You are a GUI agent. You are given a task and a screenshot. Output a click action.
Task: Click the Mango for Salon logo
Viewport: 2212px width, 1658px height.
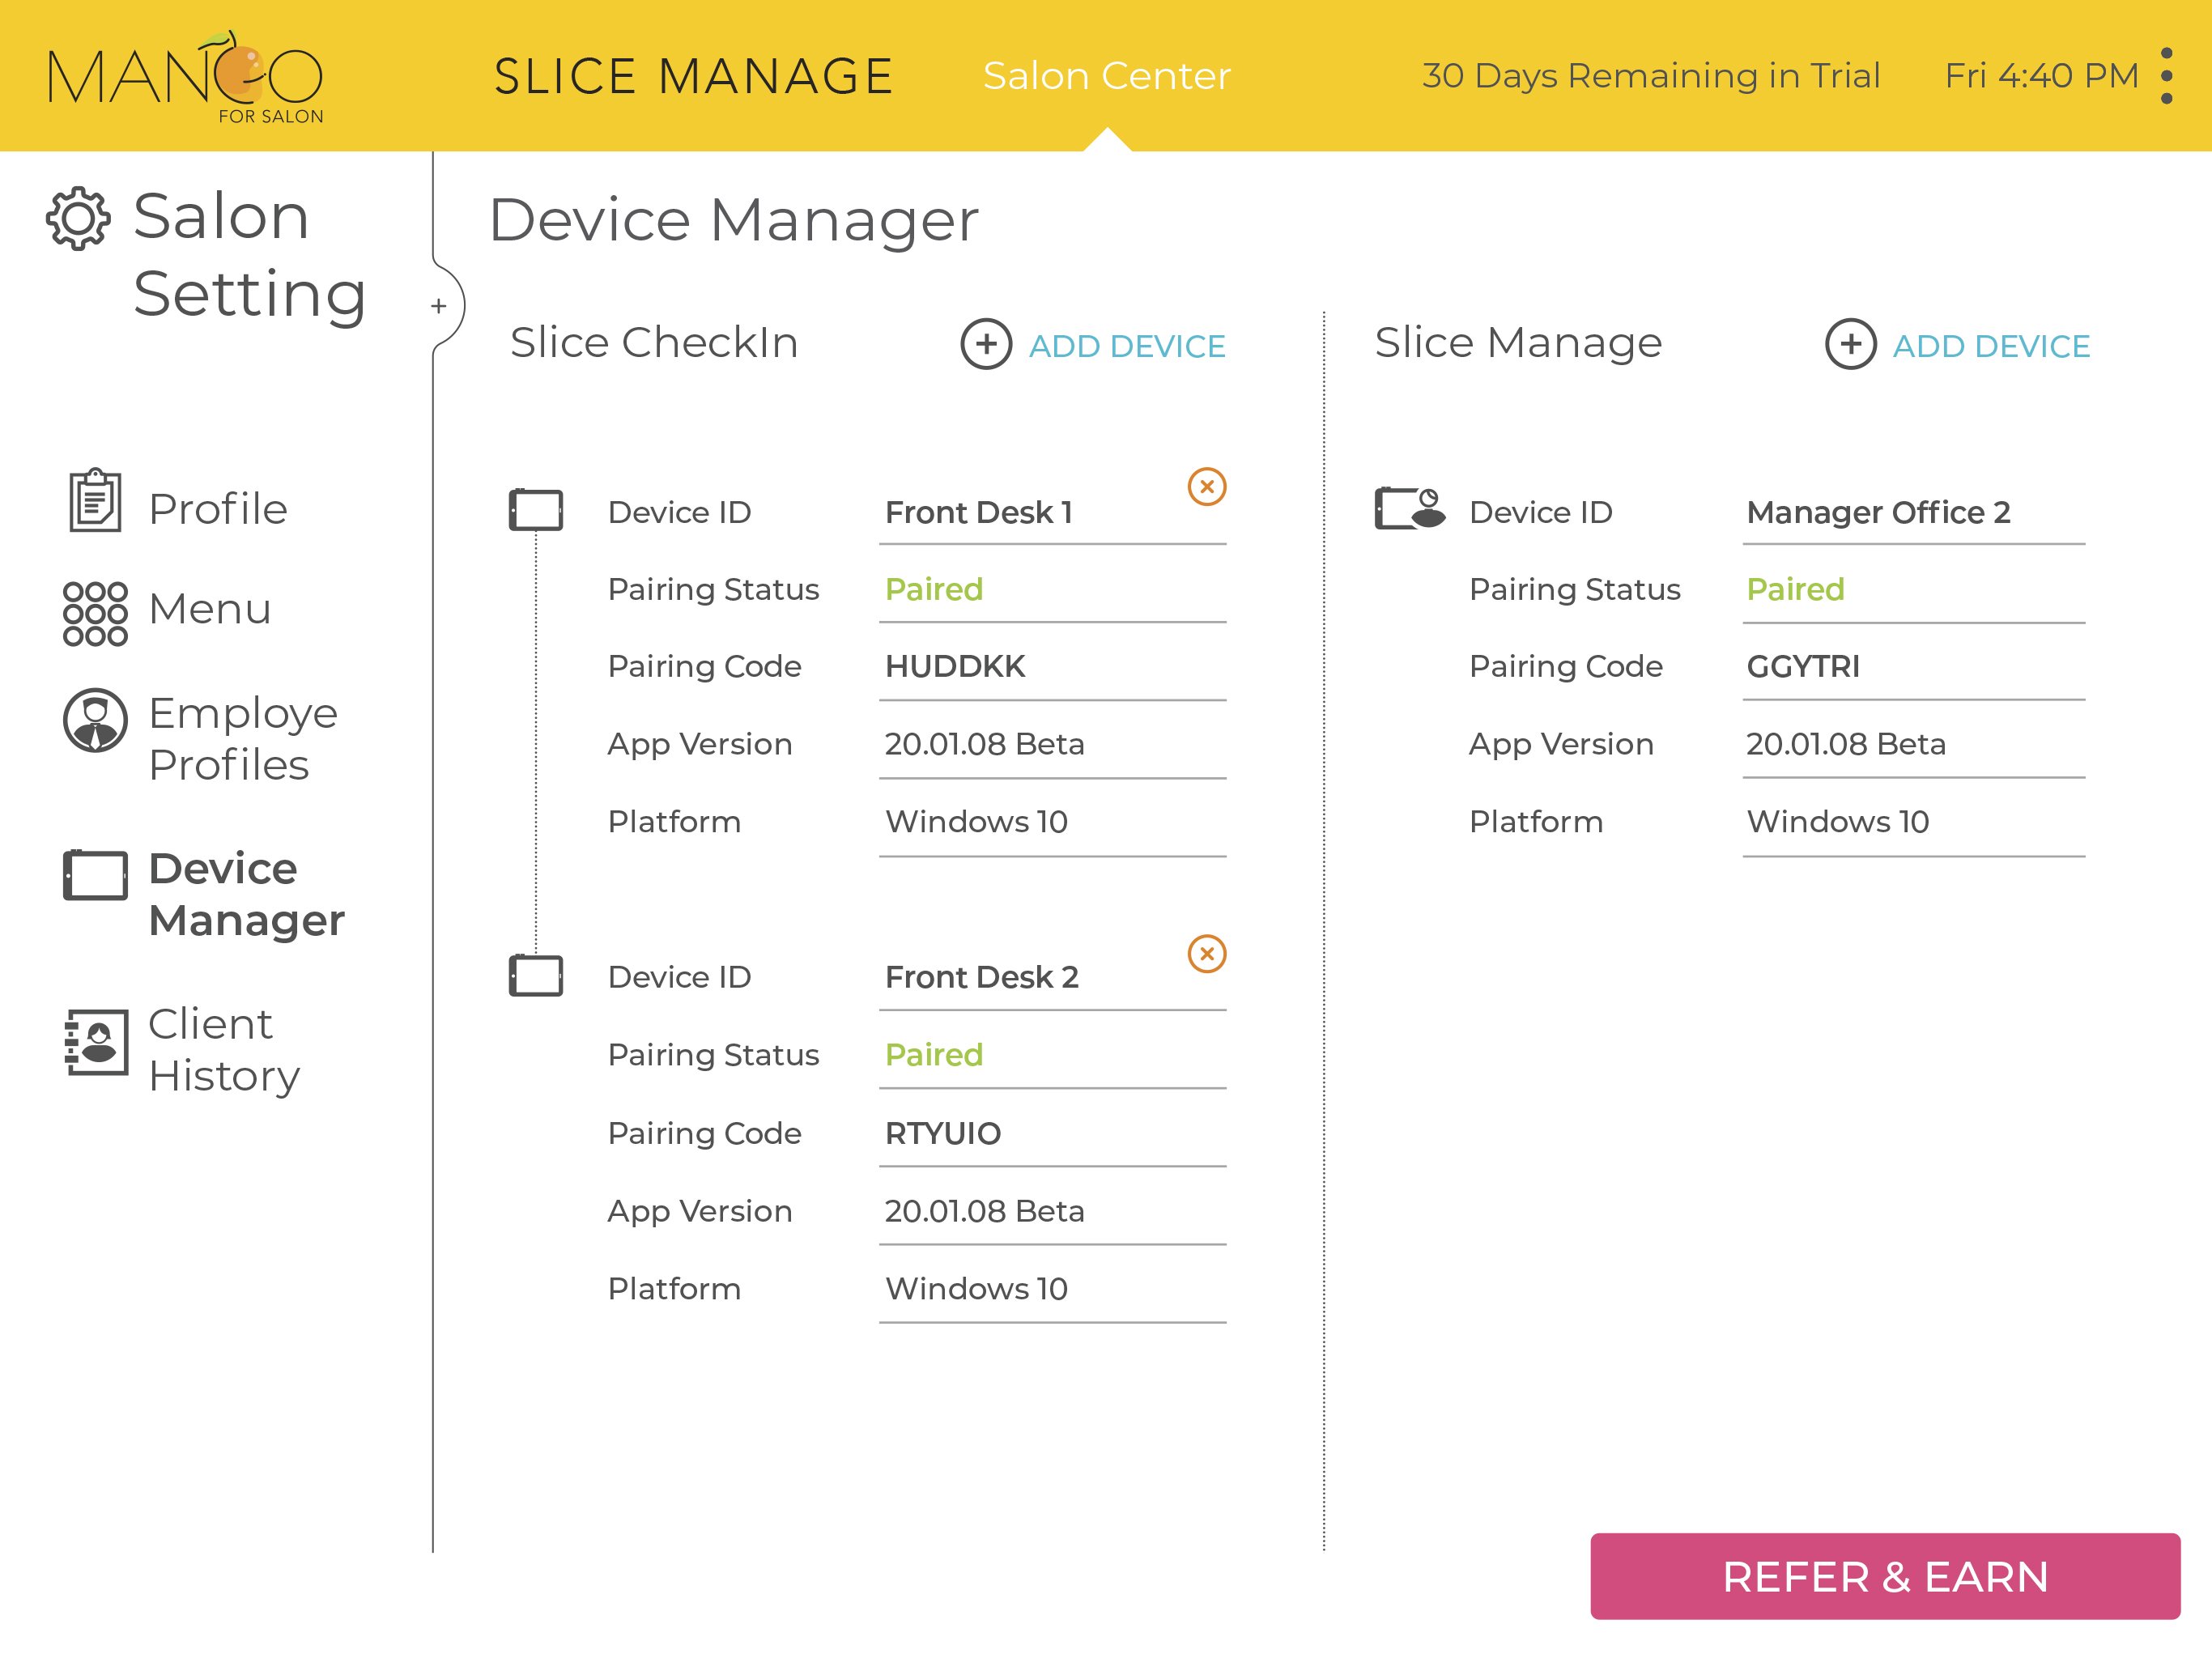tap(186, 78)
